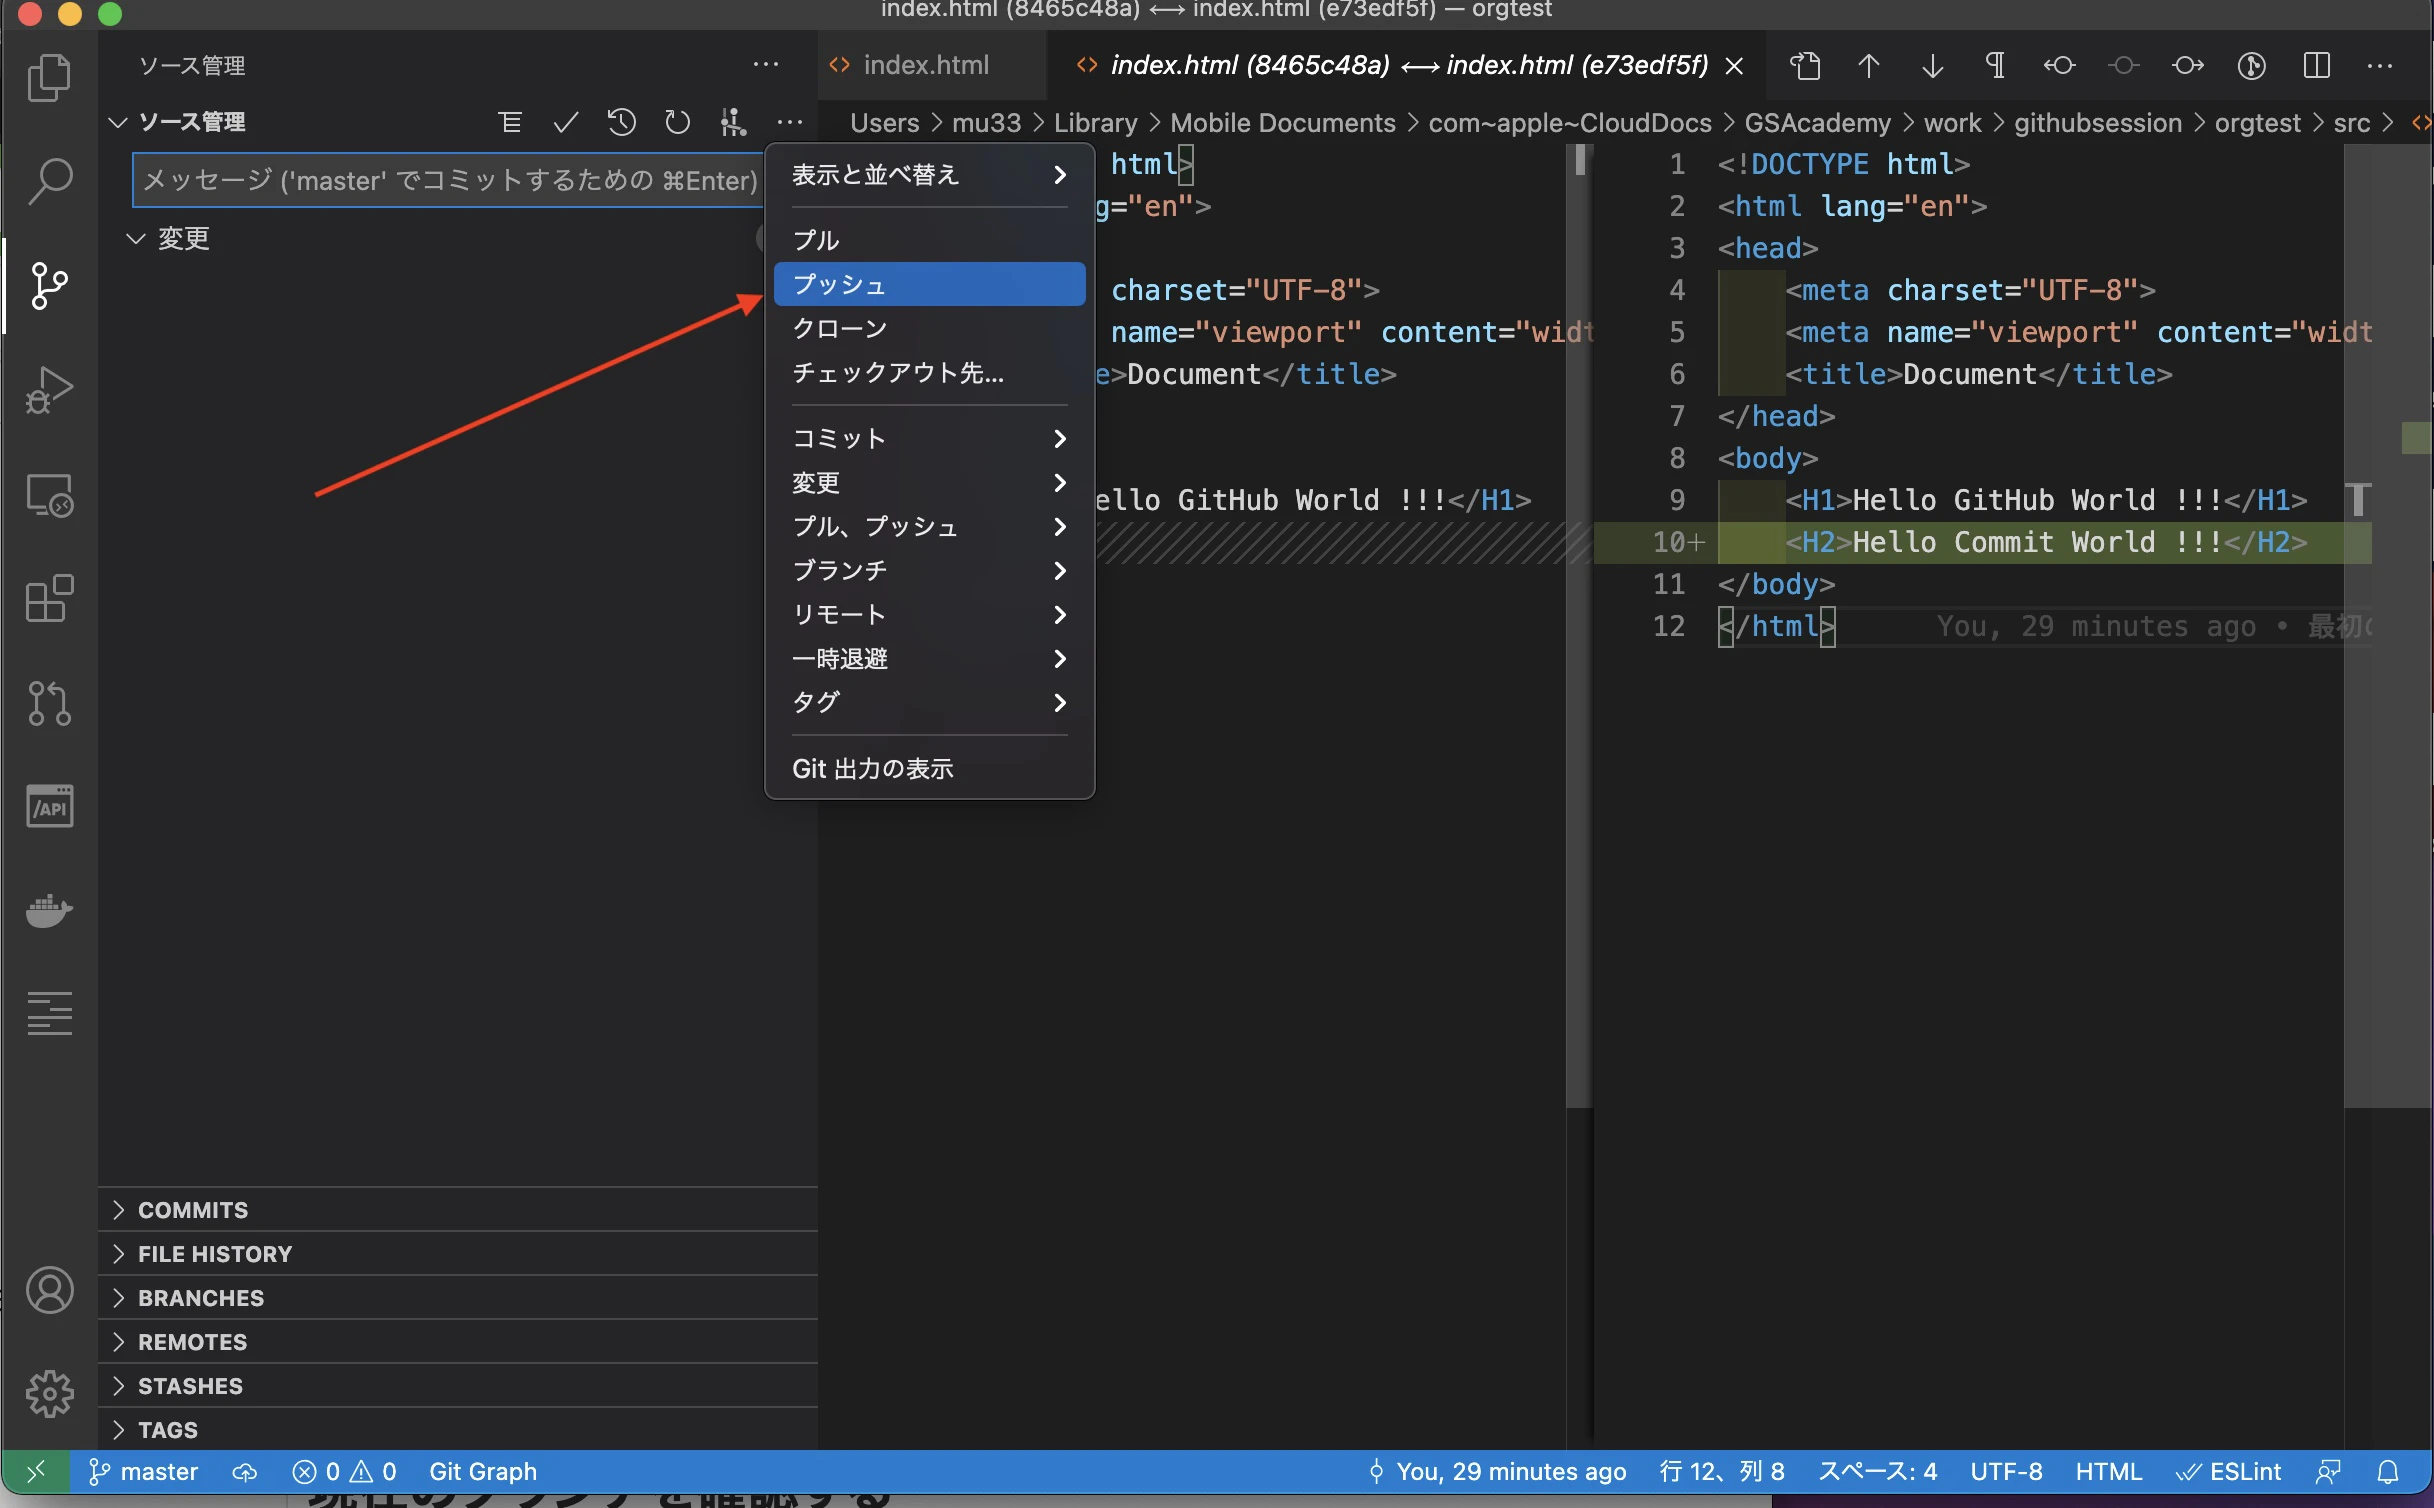Click master branch in status bar
2434x1508 pixels.
click(x=144, y=1472)
